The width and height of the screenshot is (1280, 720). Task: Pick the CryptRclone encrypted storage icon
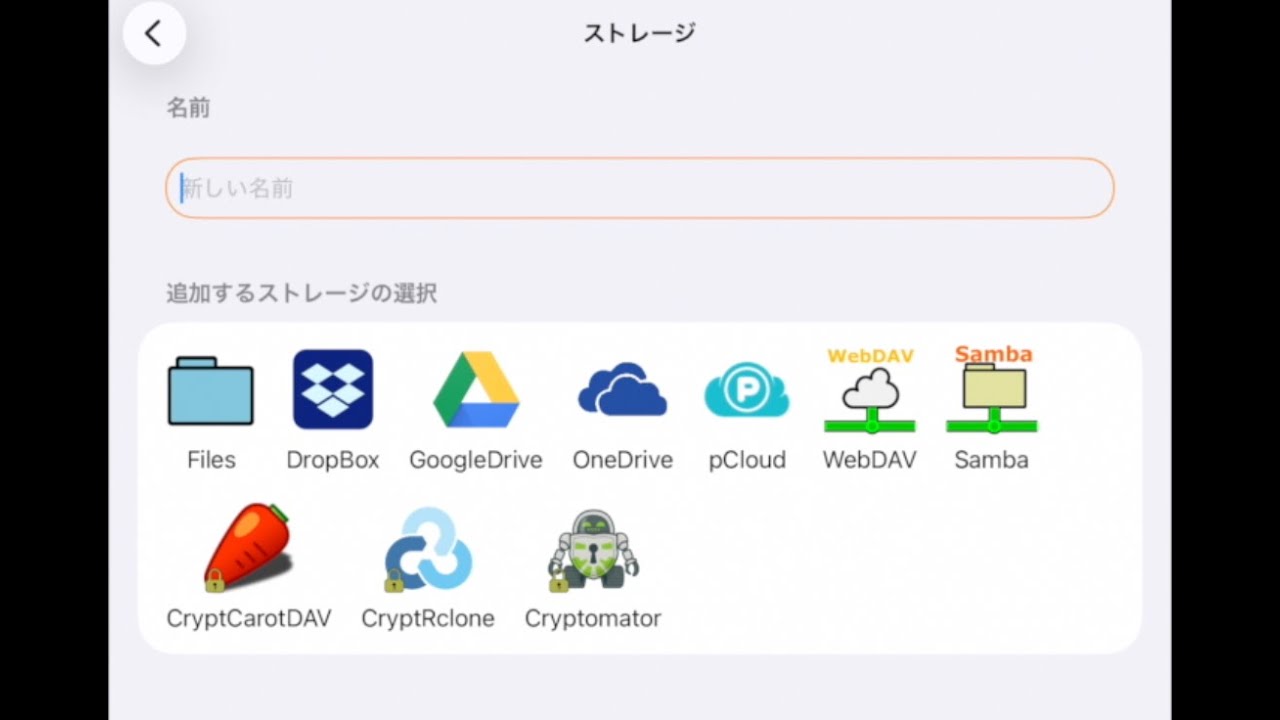427,549
